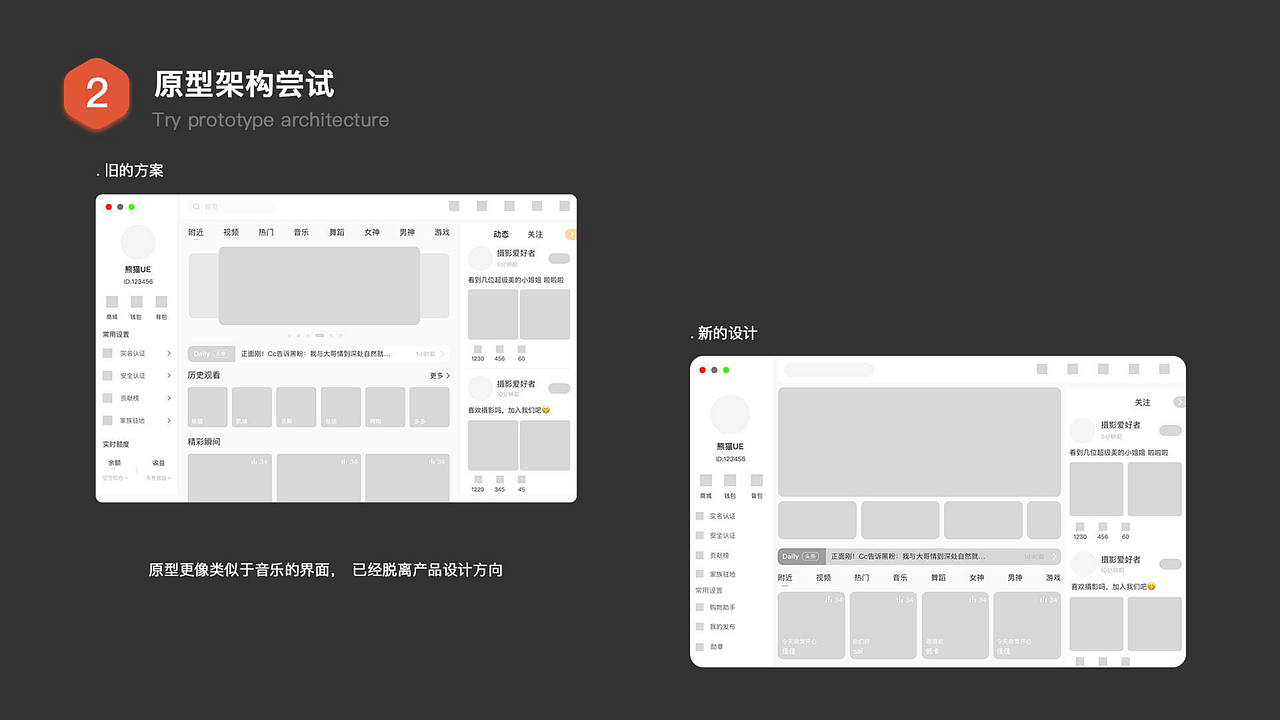Select the 家族驻地 icon in the new design sidebar
Screen dimensions: 1280x720
[700, 574]
